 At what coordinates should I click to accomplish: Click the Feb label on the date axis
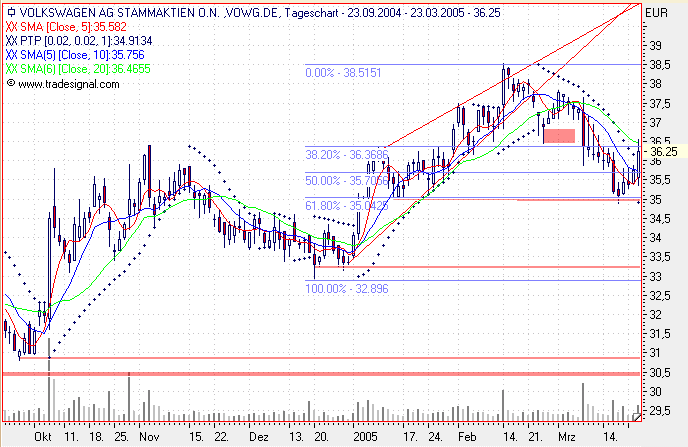(467, 437)
